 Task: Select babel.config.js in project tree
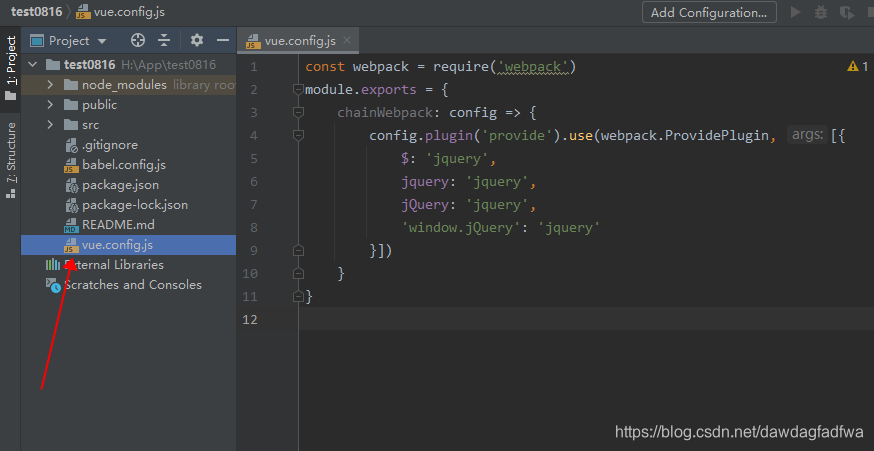point(129,165)
